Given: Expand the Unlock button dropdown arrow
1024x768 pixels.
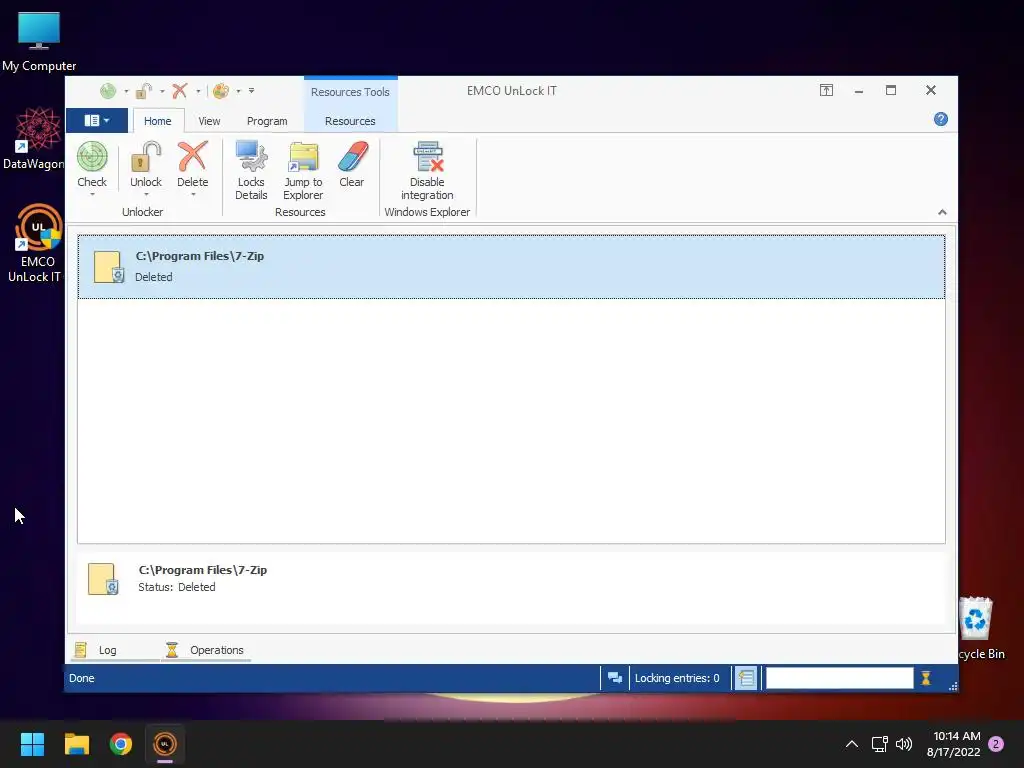Looking at the screenshot, I should click(x=146, y=195).
